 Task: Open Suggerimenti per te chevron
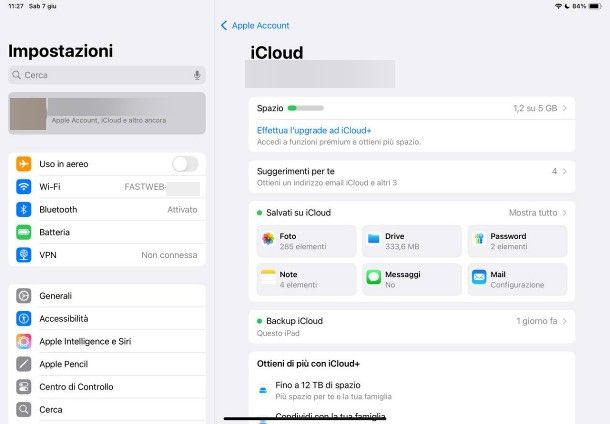[x=564, y=171]
